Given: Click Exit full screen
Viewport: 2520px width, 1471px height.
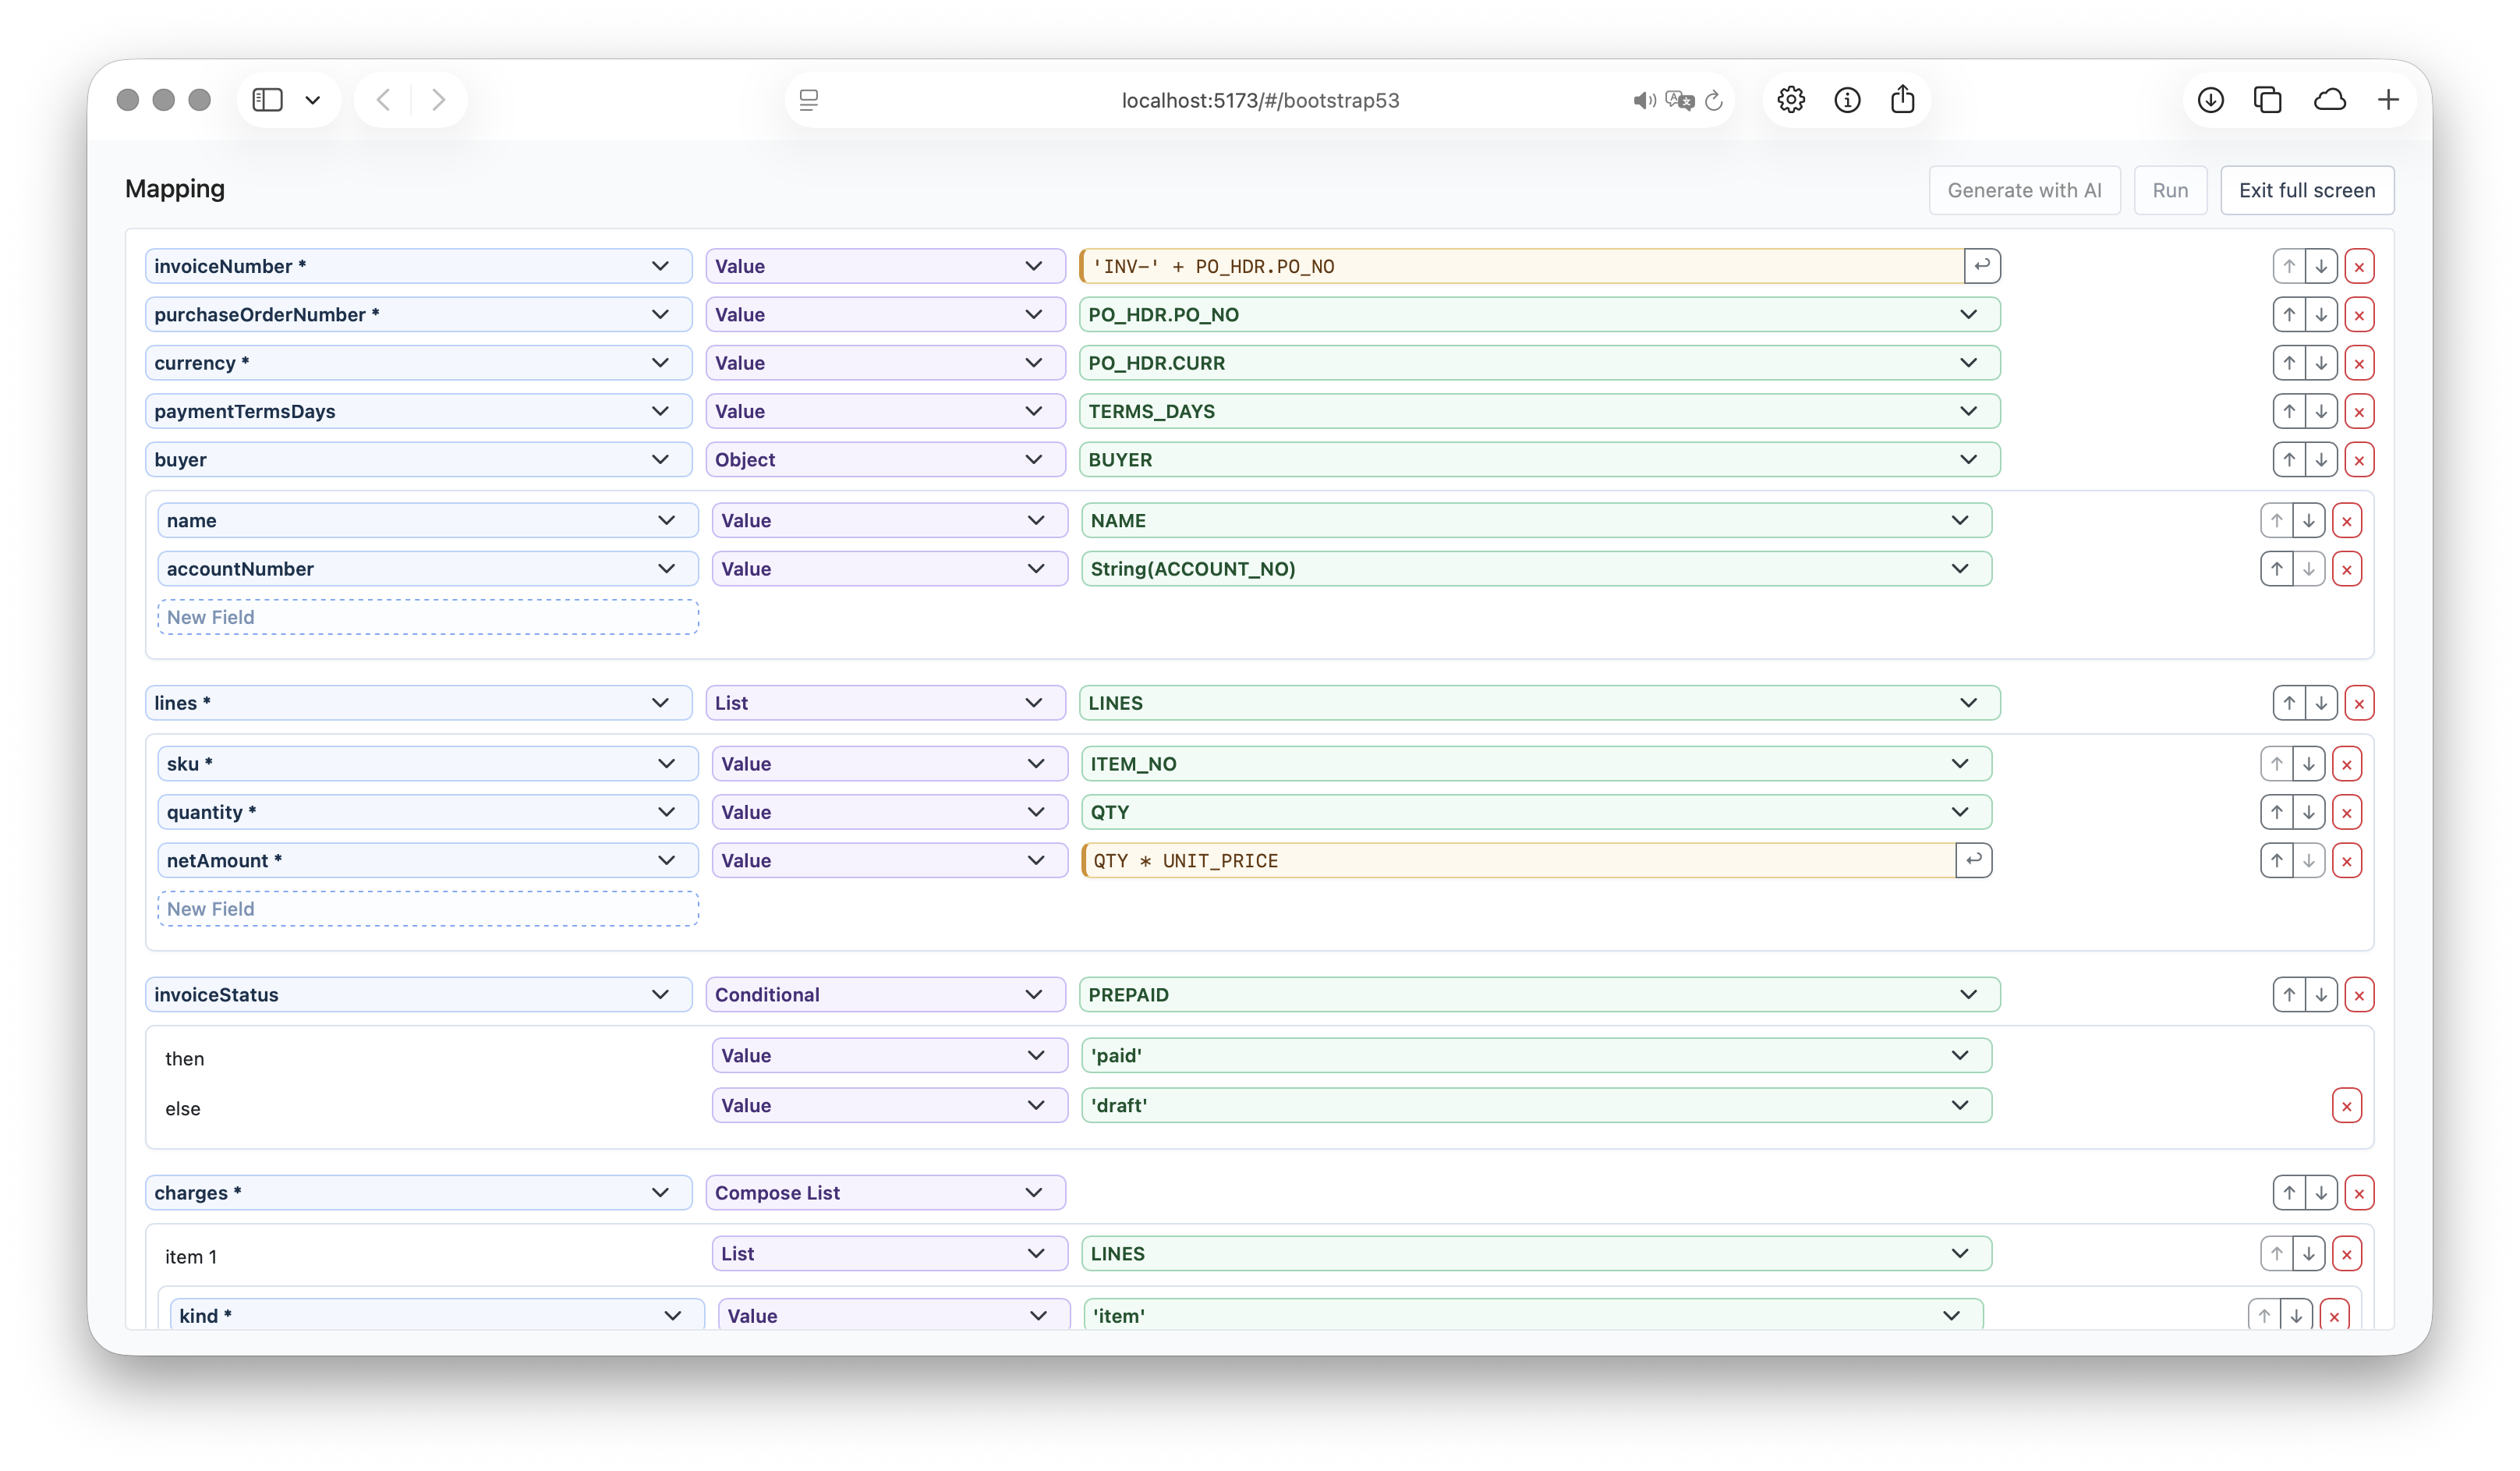Looking at the screenshot, I should coord(2307,190).
